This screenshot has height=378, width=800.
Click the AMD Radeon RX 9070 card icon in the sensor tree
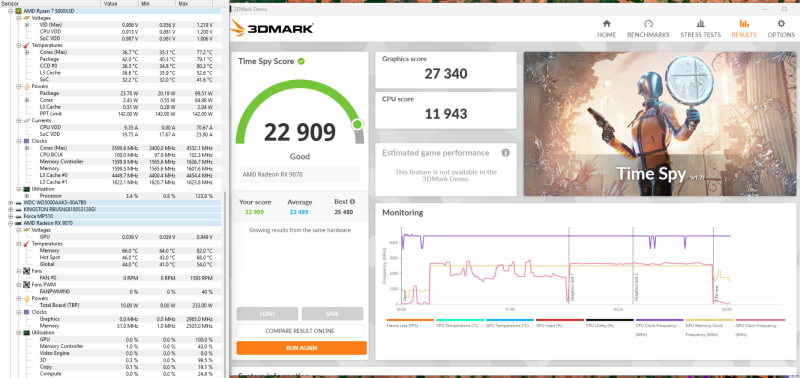pyautogui.click(x=18, y=223)
